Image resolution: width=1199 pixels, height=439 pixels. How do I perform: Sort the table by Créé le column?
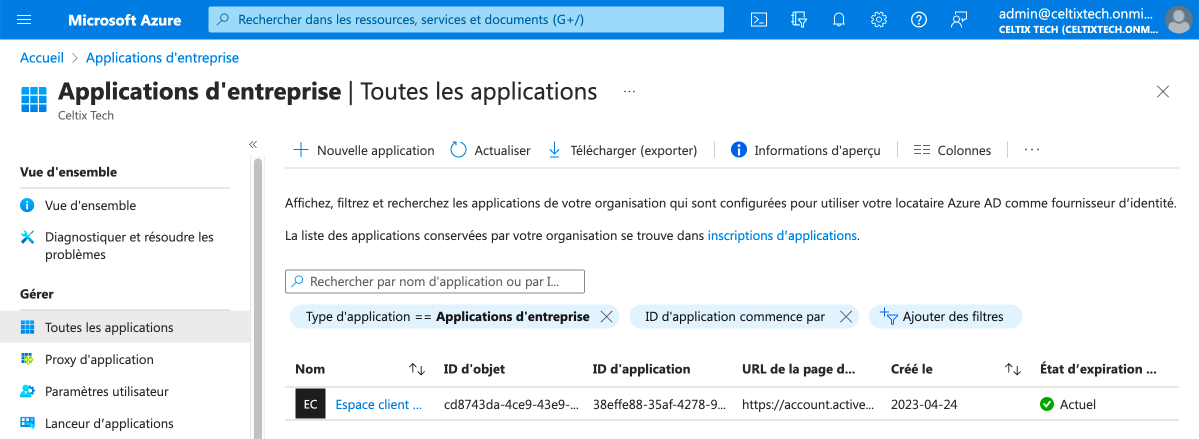[x=1012, y=369]
